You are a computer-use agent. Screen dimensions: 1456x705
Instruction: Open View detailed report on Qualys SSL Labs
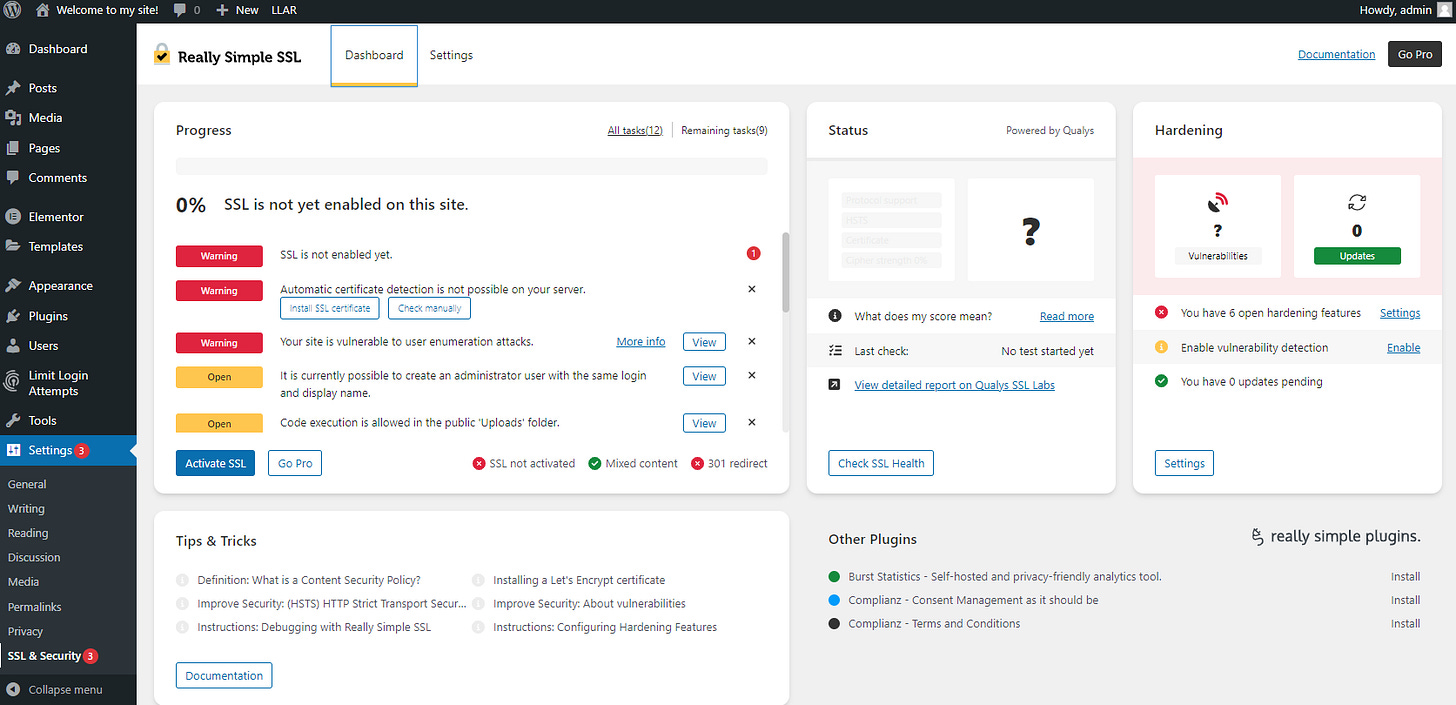[x=954, y=385]
